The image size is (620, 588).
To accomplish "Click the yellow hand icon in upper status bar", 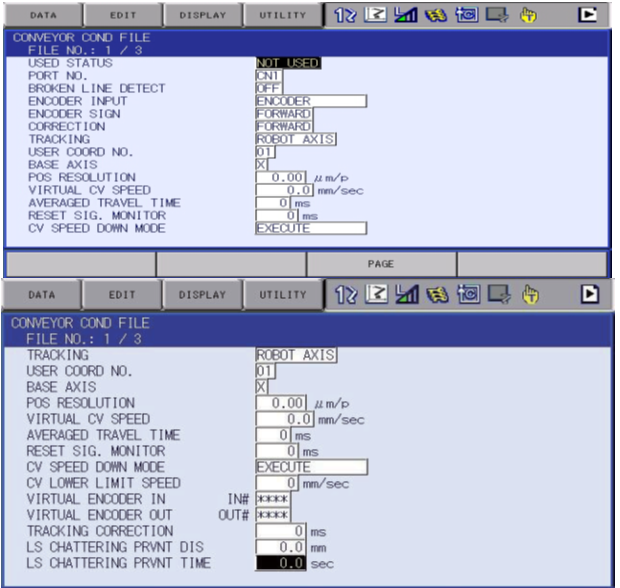I will 529,16.
